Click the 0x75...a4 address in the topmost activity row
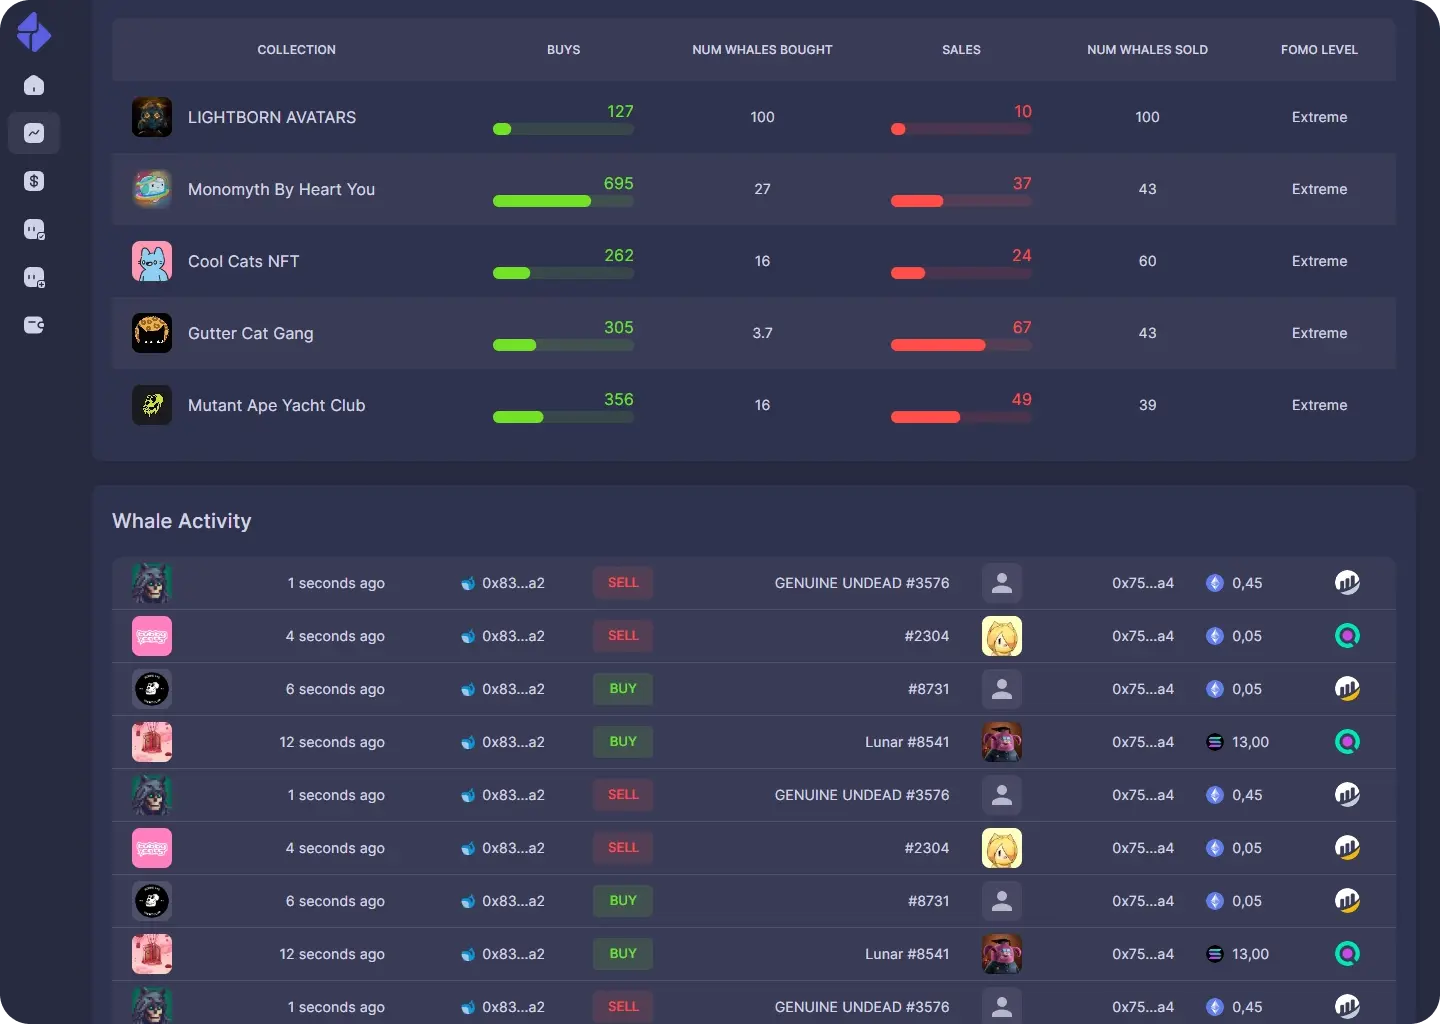Screen dimensions: 1440x1024 pyautogui.click(x=1143, y=583)
